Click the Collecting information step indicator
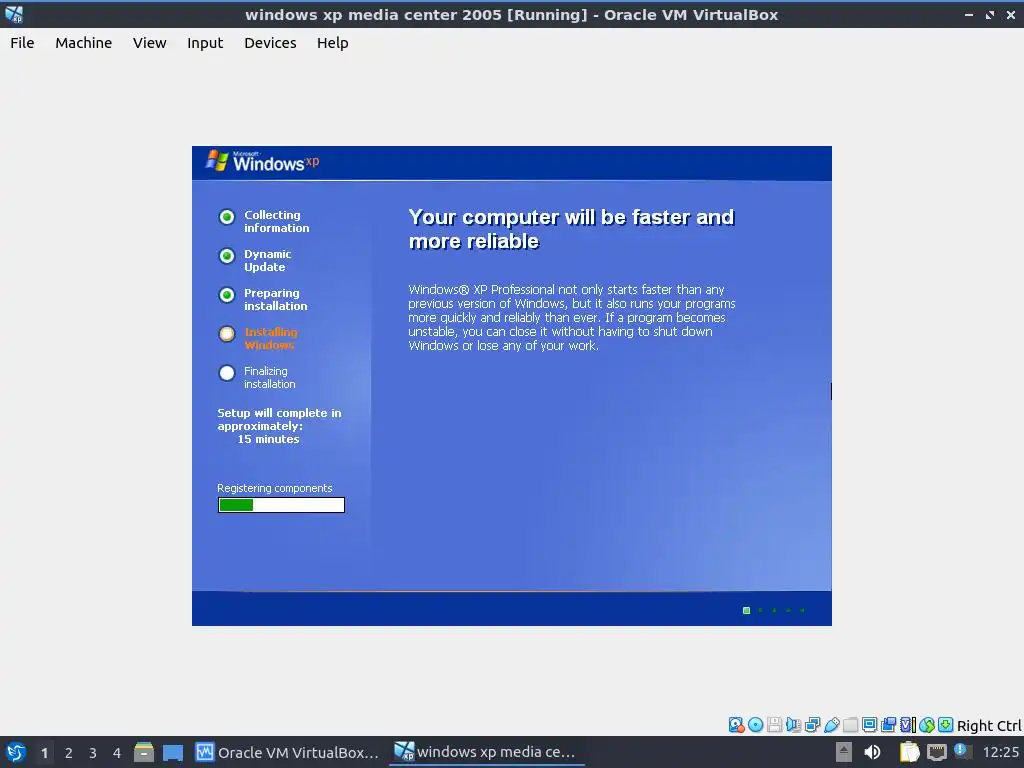The width and height of the screenshot is (1024, 768). (227, 217)
